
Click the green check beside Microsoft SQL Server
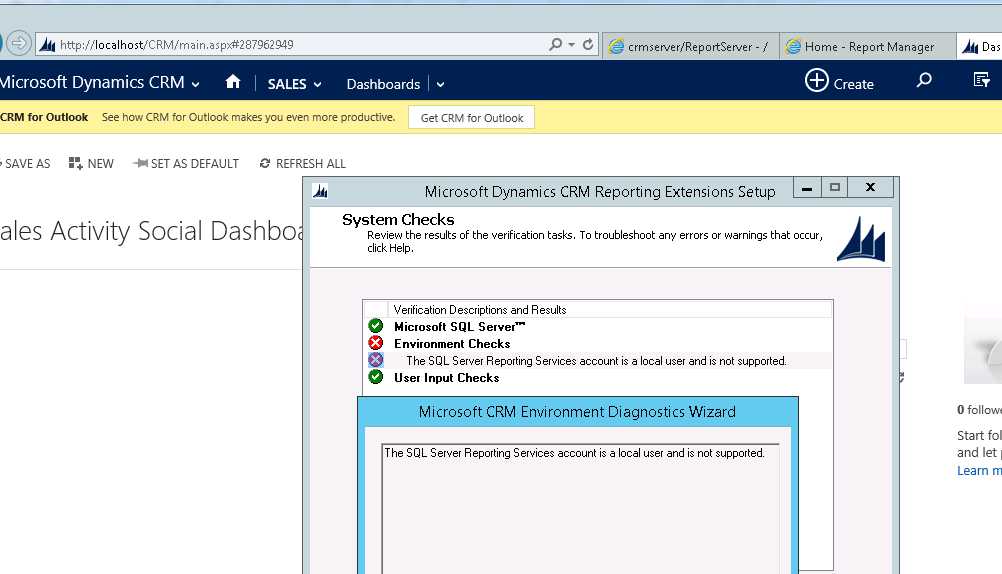click(376, 326)
